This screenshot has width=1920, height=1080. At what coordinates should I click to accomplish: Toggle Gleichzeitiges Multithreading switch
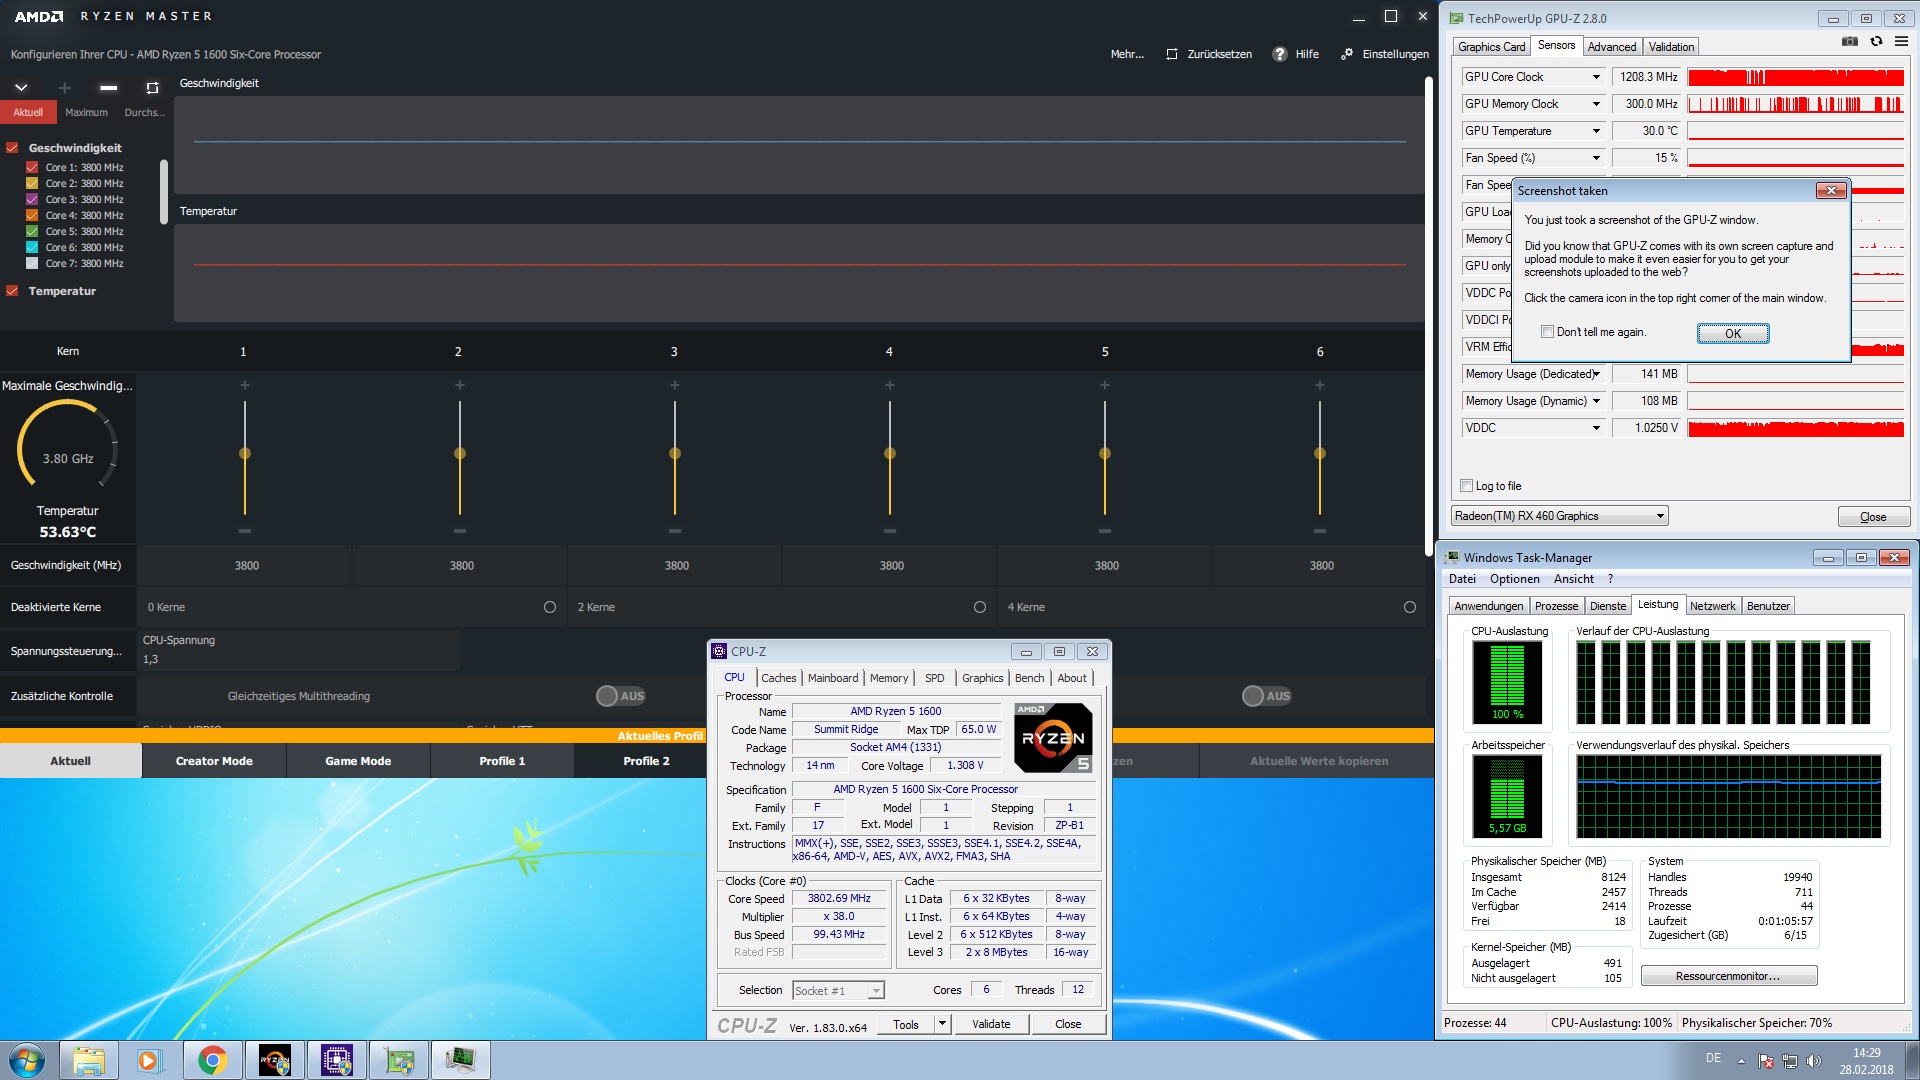[x=621, y=696]
